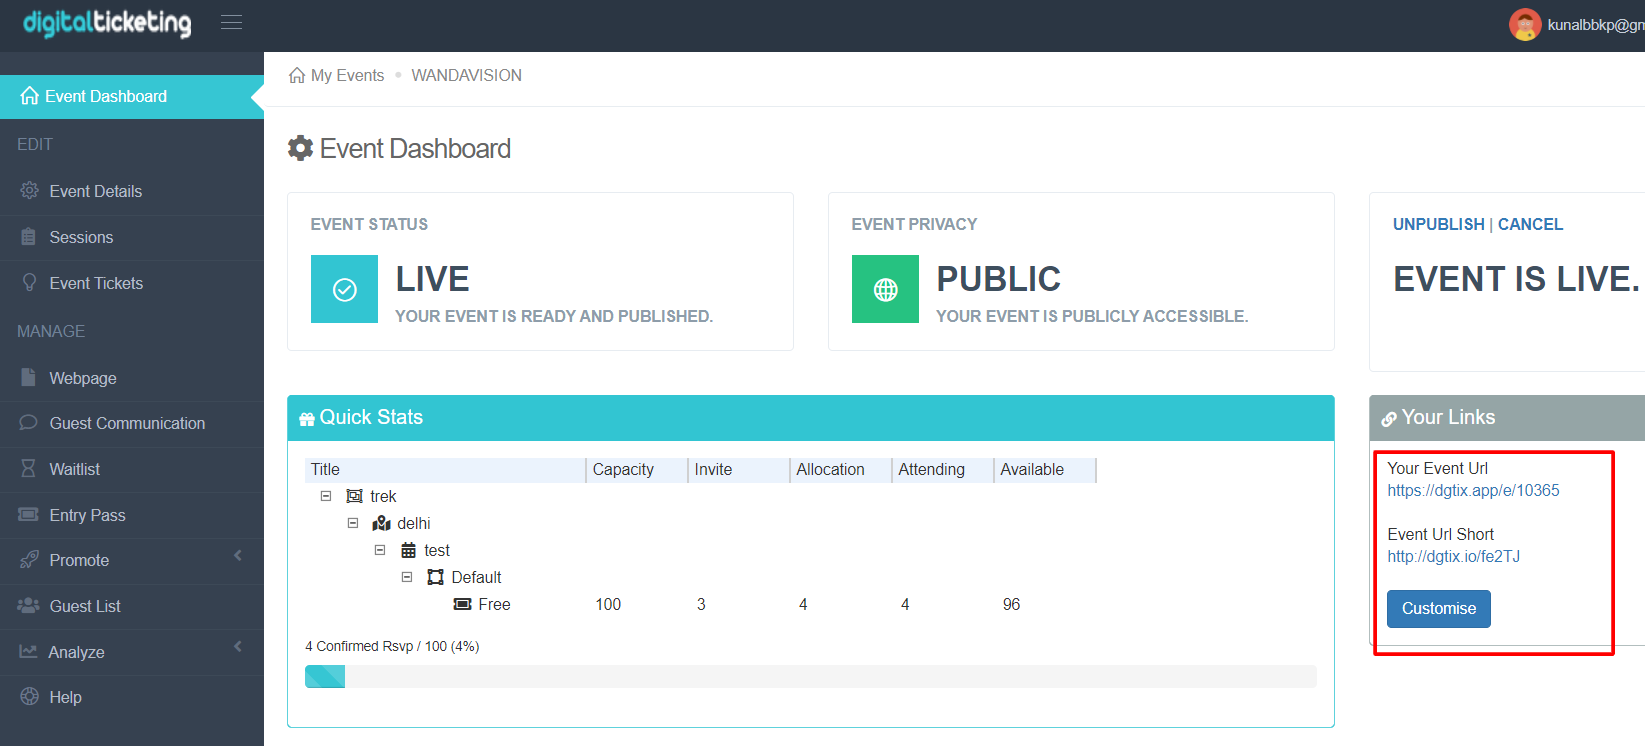Click the Customise button
The width and height of the screenshot is (1645, 746).
coord(1439,609)
